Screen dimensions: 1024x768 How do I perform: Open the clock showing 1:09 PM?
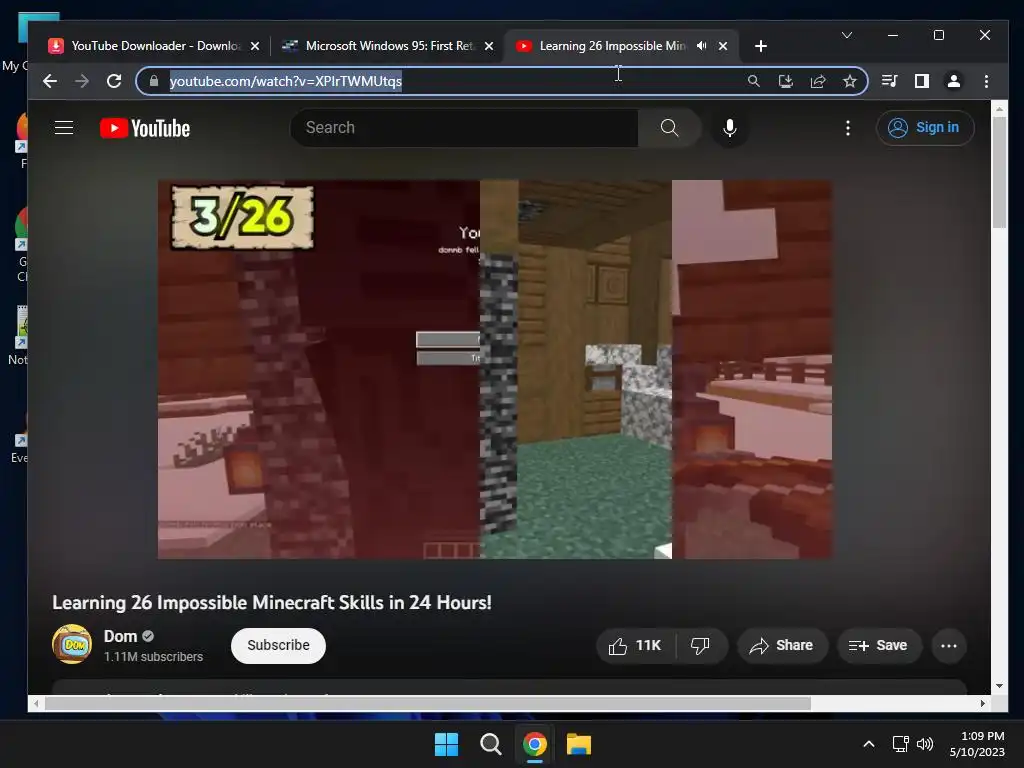coord(977,744)
